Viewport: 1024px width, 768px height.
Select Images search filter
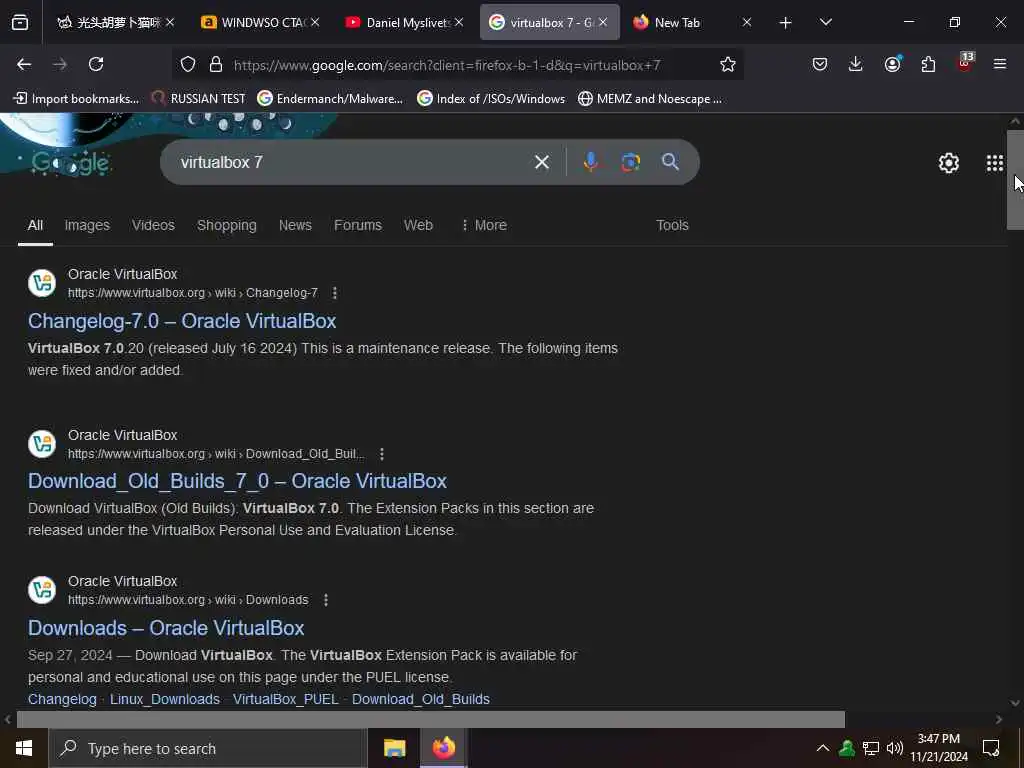point(87,225)
